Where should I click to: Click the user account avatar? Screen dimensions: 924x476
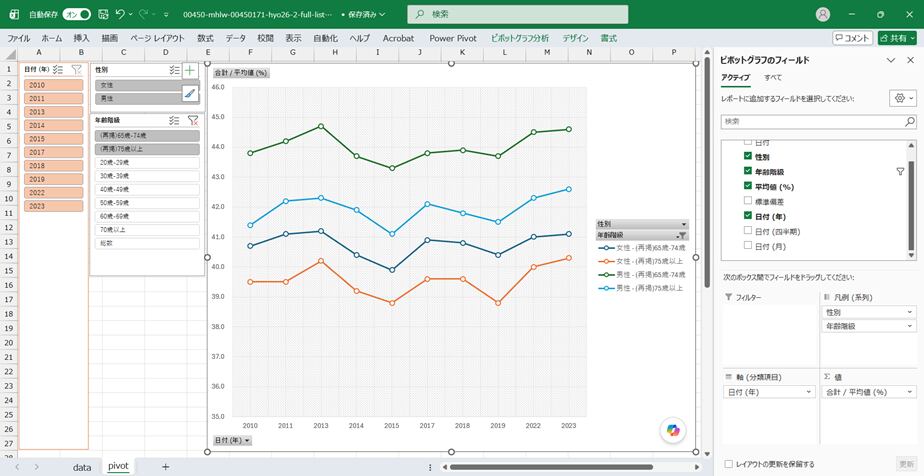[x=823, y=14]
